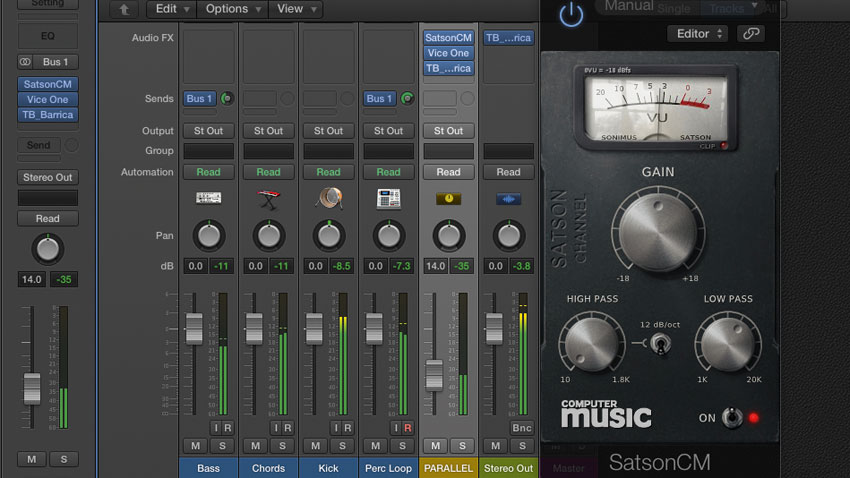Image resolution: width=850 pixels, height=478 pixels.
Task: Click the Bass channel volume fader
Action: pyautogui.click(x=194, y=328)
